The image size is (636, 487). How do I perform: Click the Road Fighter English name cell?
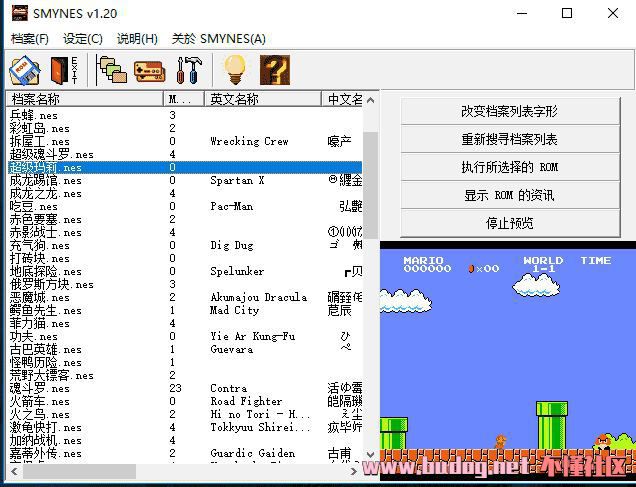(x=246, y=401)
